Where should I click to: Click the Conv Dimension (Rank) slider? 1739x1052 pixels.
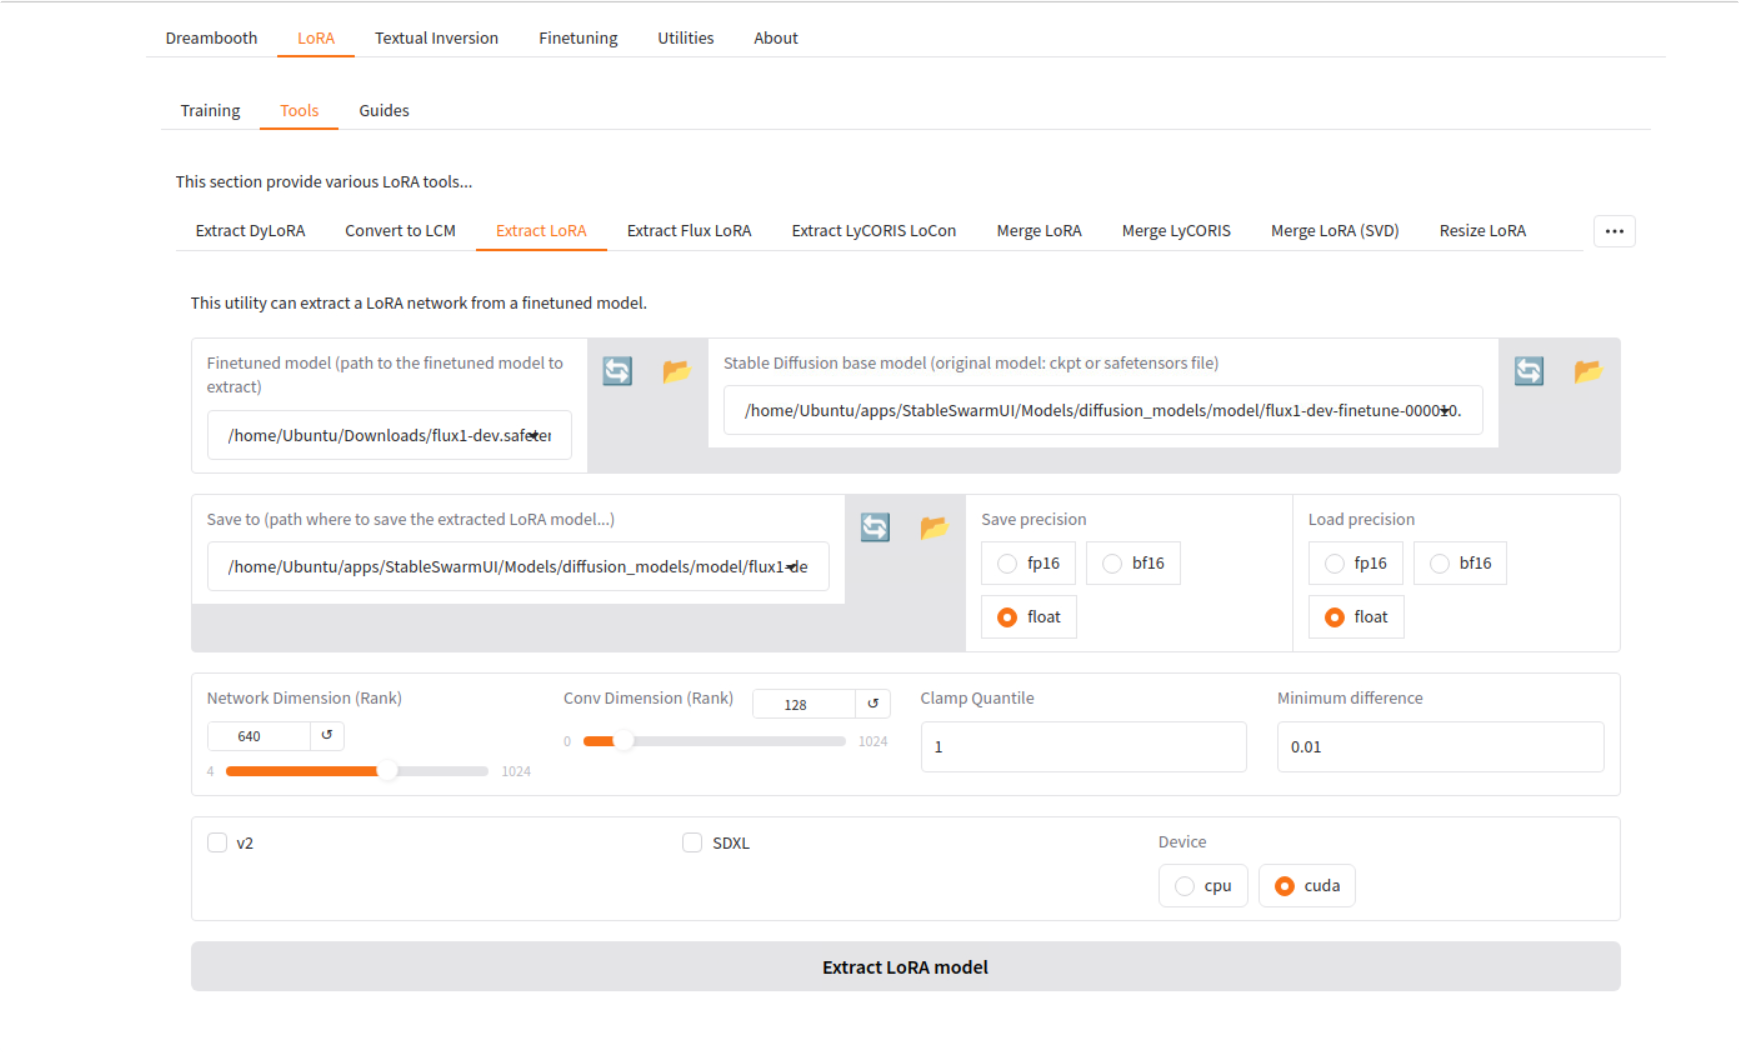(714, 741)
